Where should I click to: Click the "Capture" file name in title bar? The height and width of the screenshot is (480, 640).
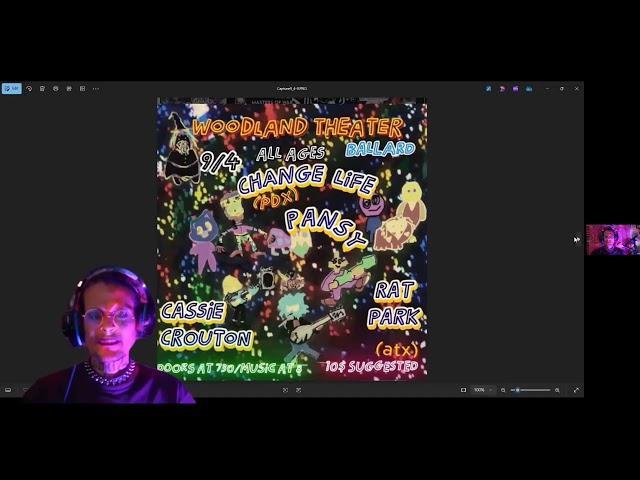(292, 89)
